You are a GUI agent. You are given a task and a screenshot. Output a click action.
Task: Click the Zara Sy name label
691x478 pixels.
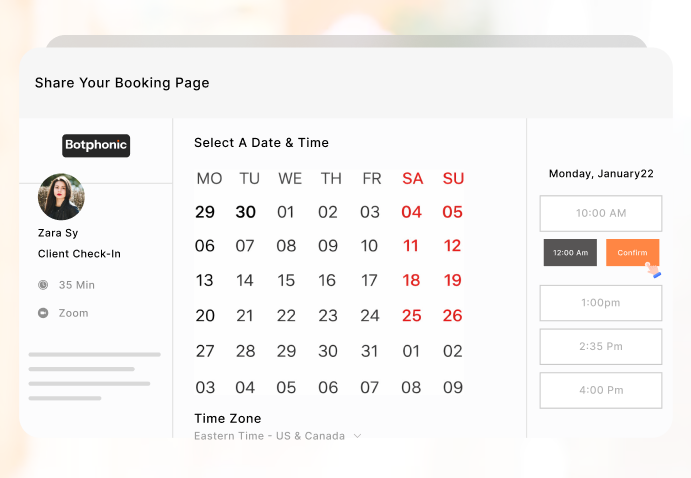58,233
